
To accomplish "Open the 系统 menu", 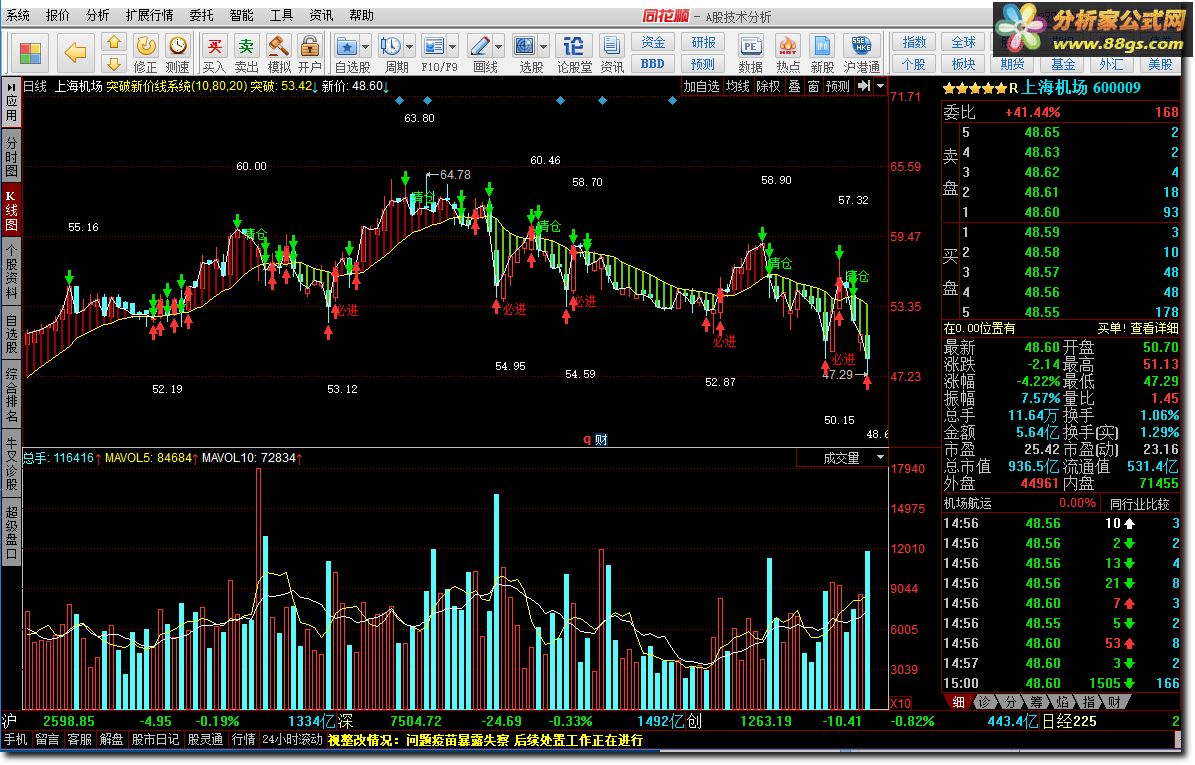I will click(18, 15).
